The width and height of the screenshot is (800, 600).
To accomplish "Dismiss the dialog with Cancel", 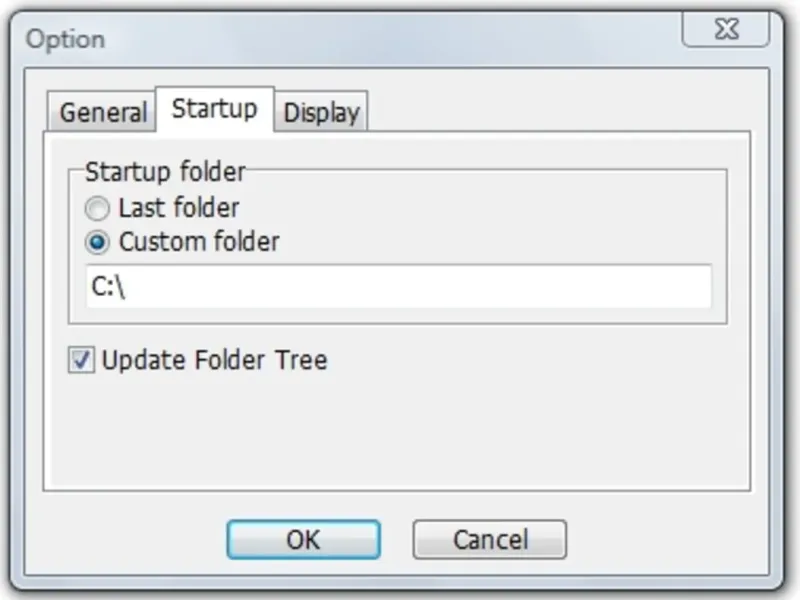I will click(x=490, y=540).
